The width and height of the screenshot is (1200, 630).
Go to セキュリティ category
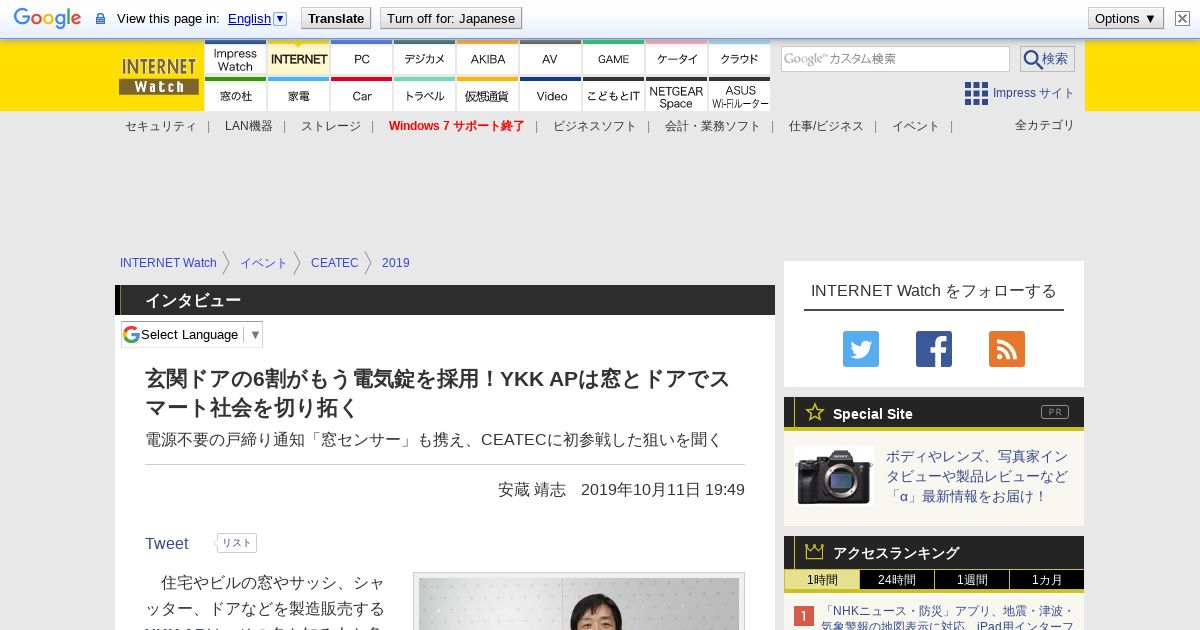tap(160, 126)
